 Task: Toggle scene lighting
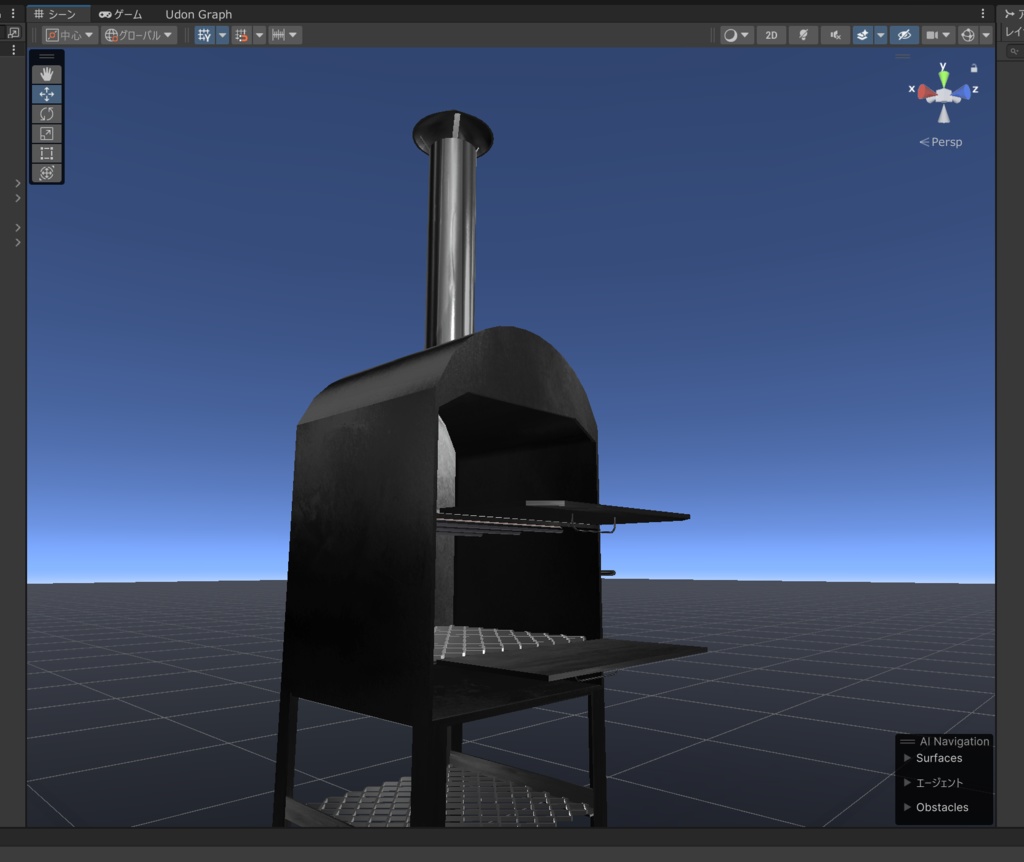point(803,35)
